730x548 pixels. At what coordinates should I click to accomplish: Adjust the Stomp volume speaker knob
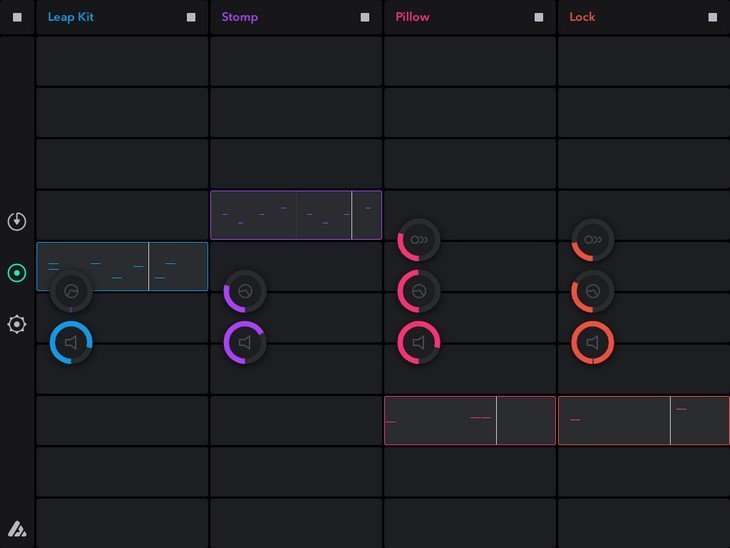(x=245, y=343)
